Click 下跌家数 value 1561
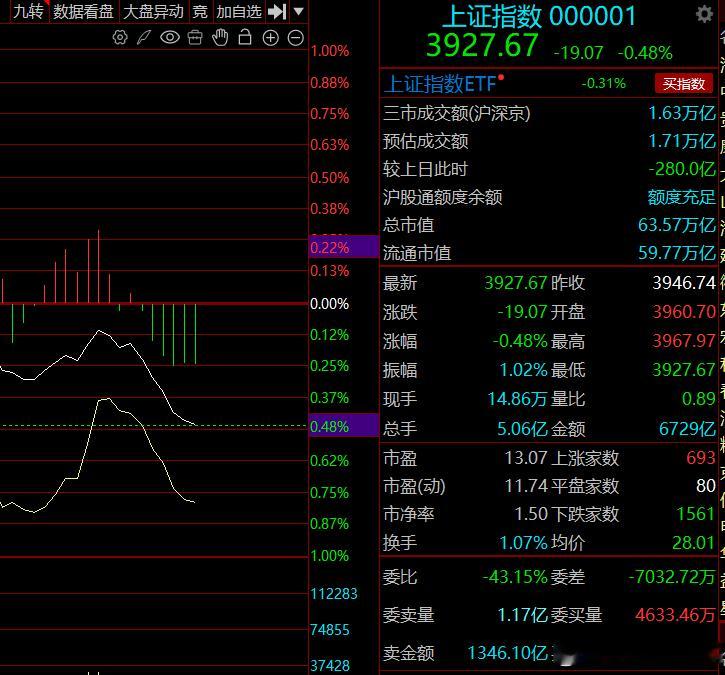 [x=696, y=514]
